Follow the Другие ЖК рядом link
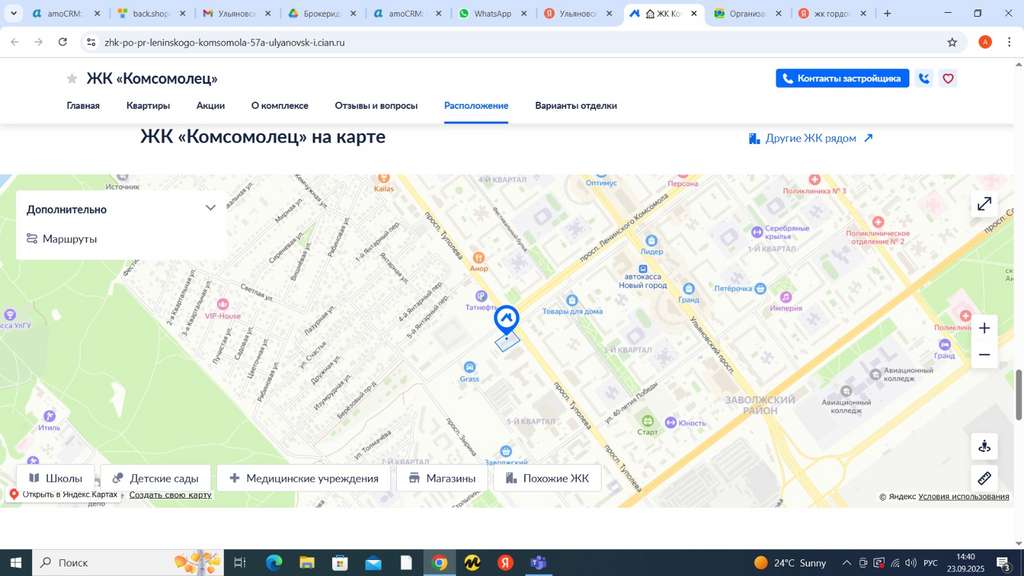The height and width of the screenshot is (576, 1024). tap(811, 138)
